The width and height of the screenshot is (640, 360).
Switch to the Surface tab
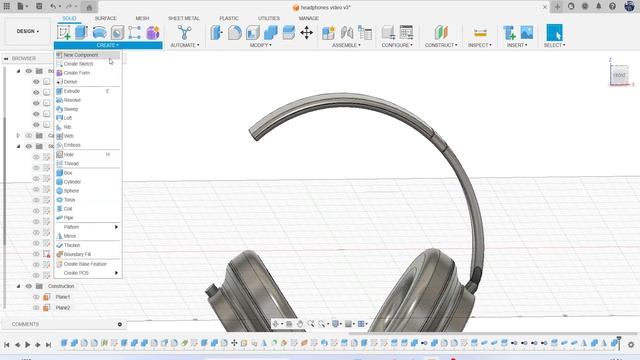coord(105,18)
